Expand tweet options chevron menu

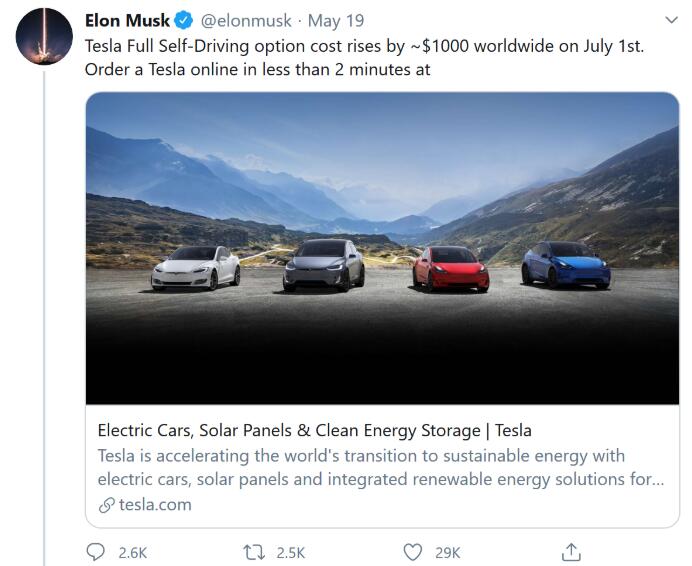point(671,20)
